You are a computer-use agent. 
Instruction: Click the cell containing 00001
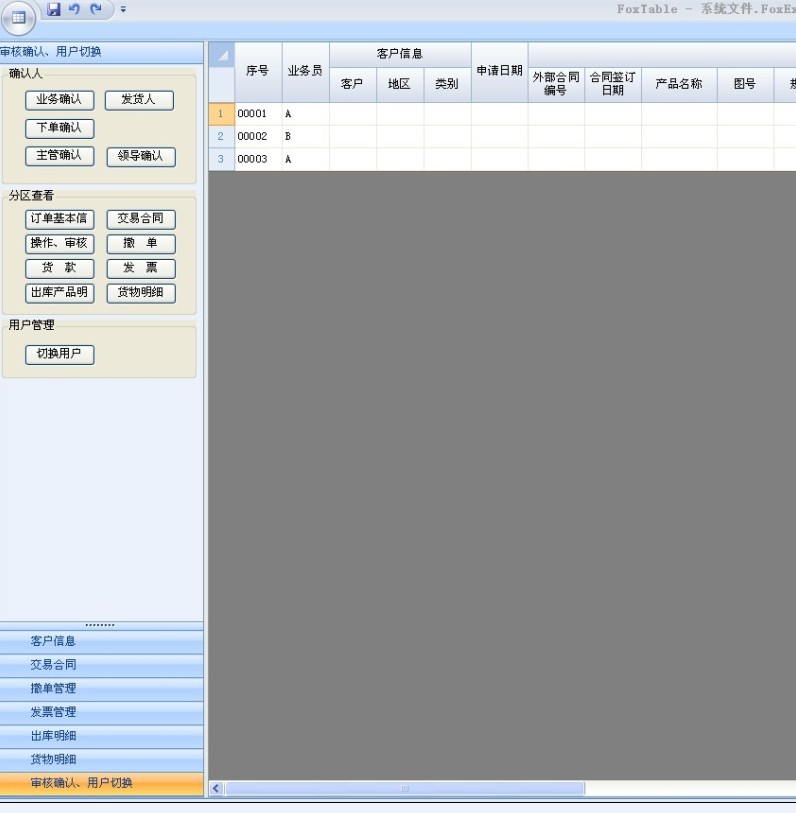[x=258, y=114]
